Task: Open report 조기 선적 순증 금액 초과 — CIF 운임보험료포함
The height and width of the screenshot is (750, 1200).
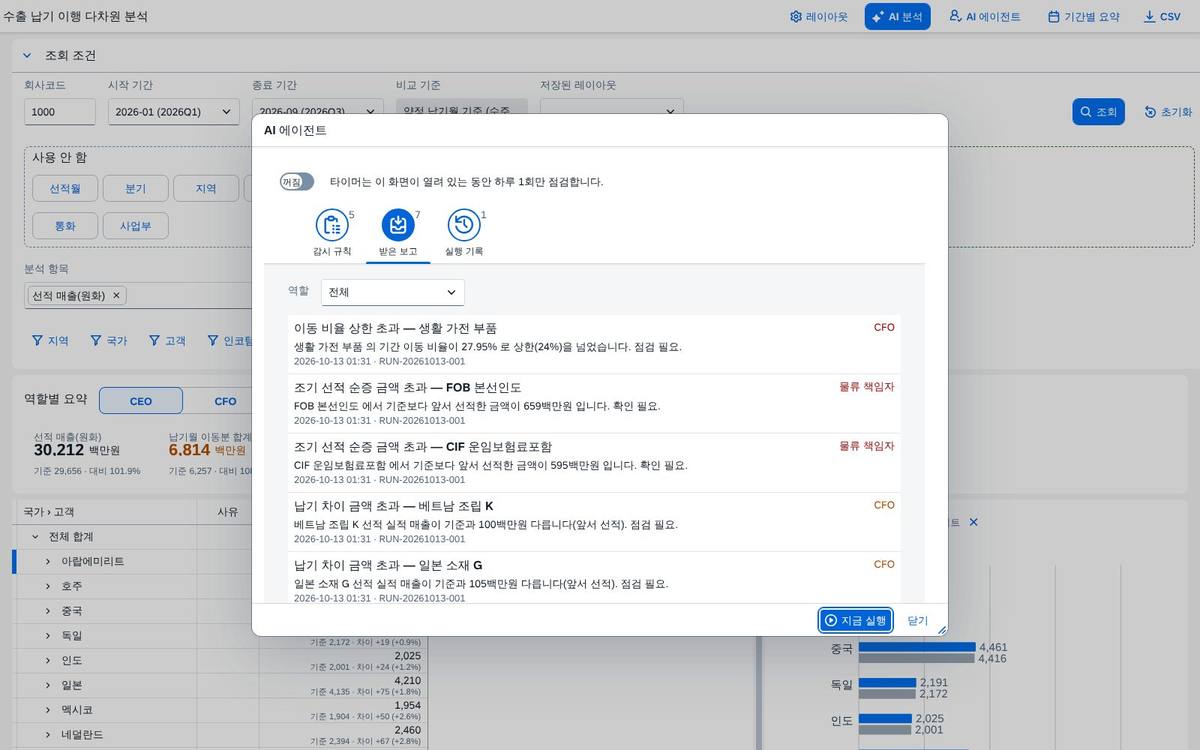Action: coord(594,462)
